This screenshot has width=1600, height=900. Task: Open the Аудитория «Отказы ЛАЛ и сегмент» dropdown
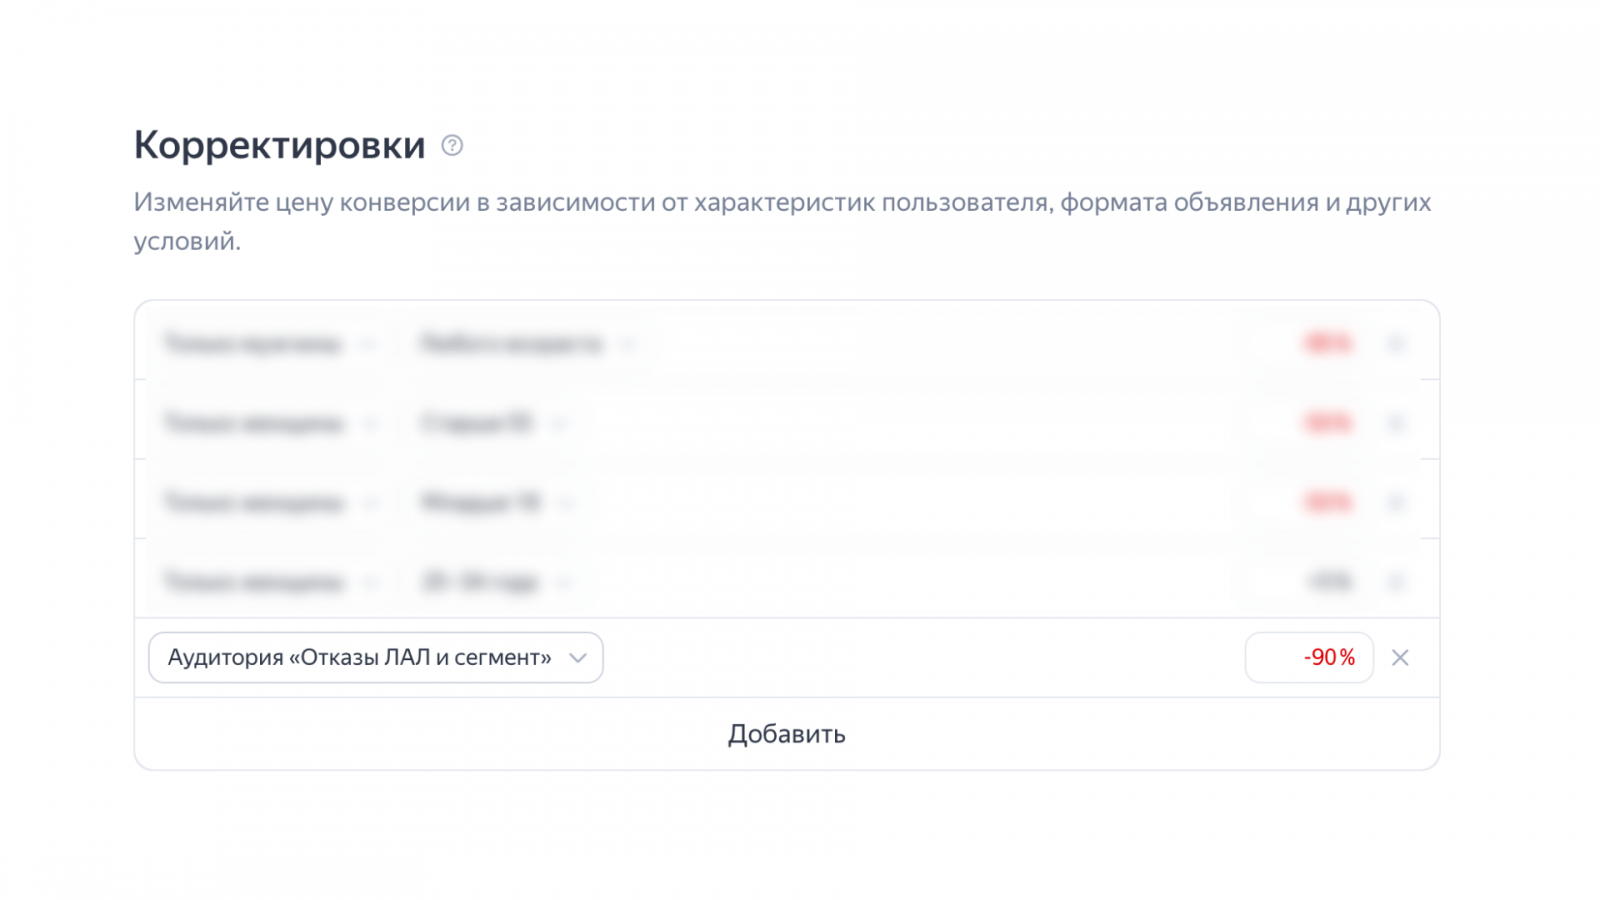(x=376, y=658)
